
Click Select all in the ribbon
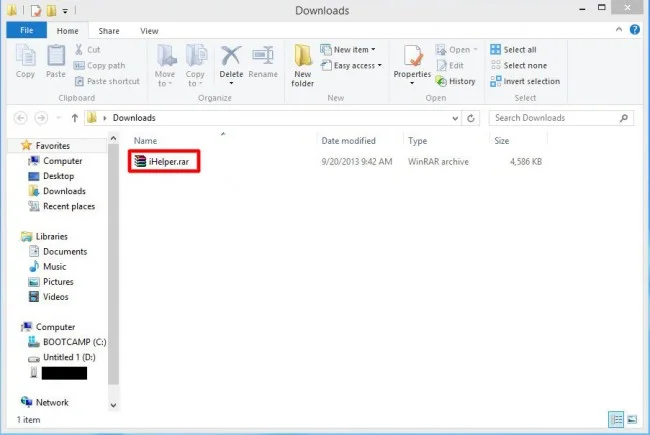513,50
